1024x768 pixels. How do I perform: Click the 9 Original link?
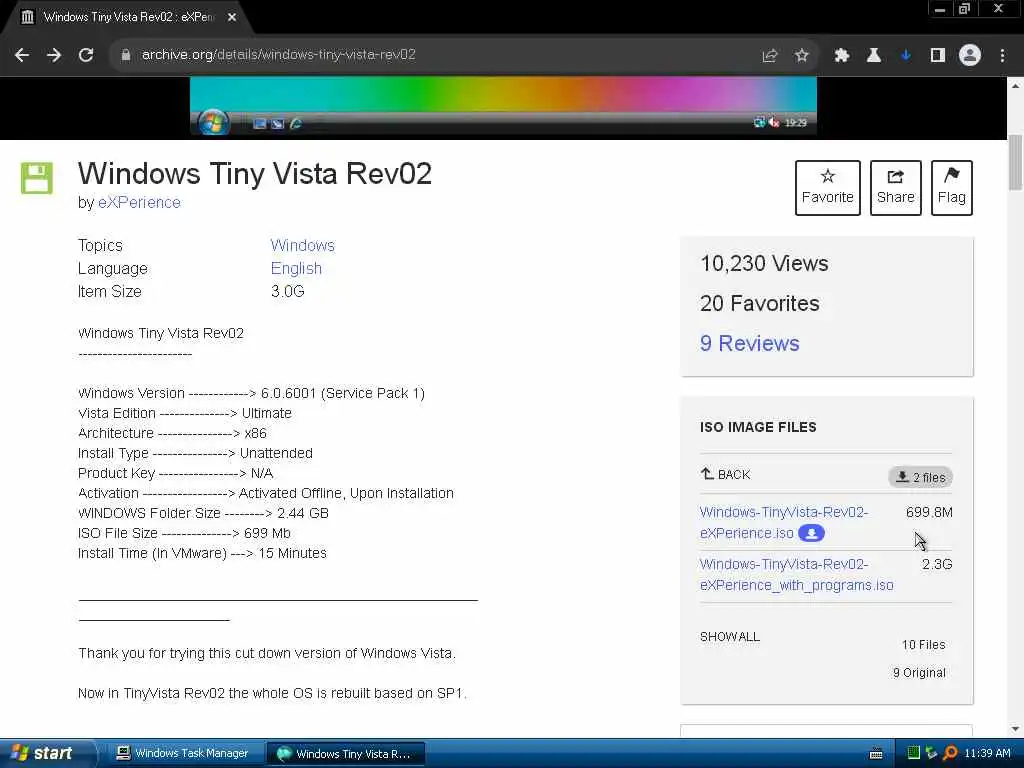(x=919, y=673)
